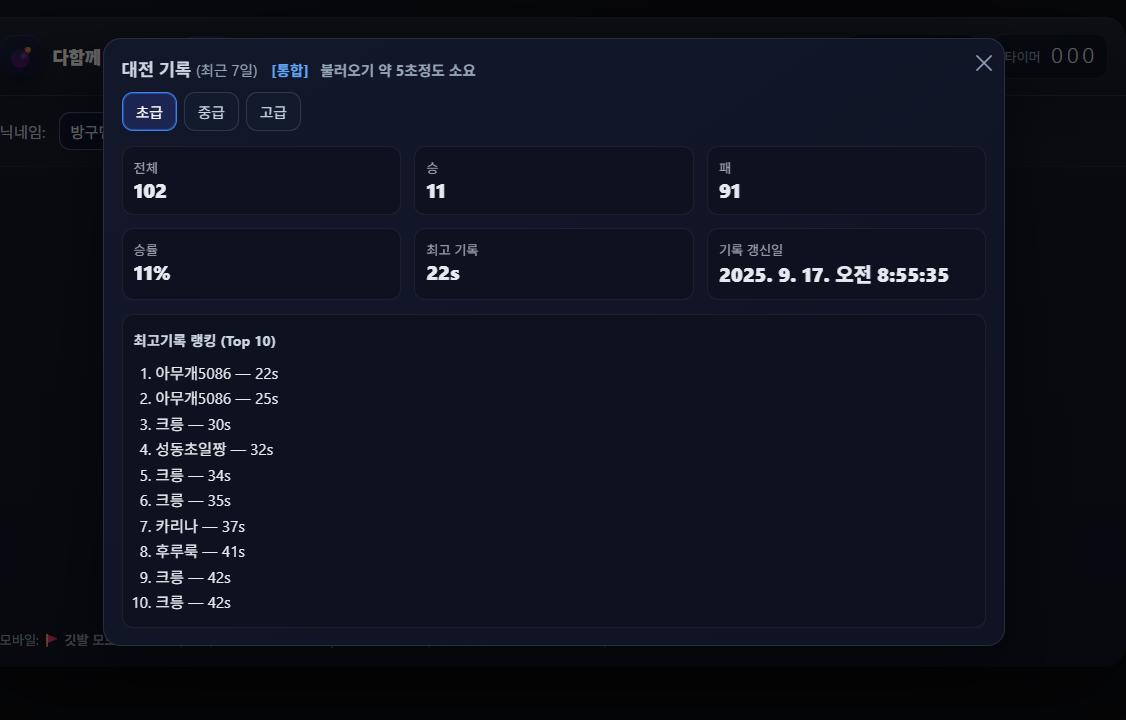Click the 기록 갱신일 date card

(x=846, y=263)
